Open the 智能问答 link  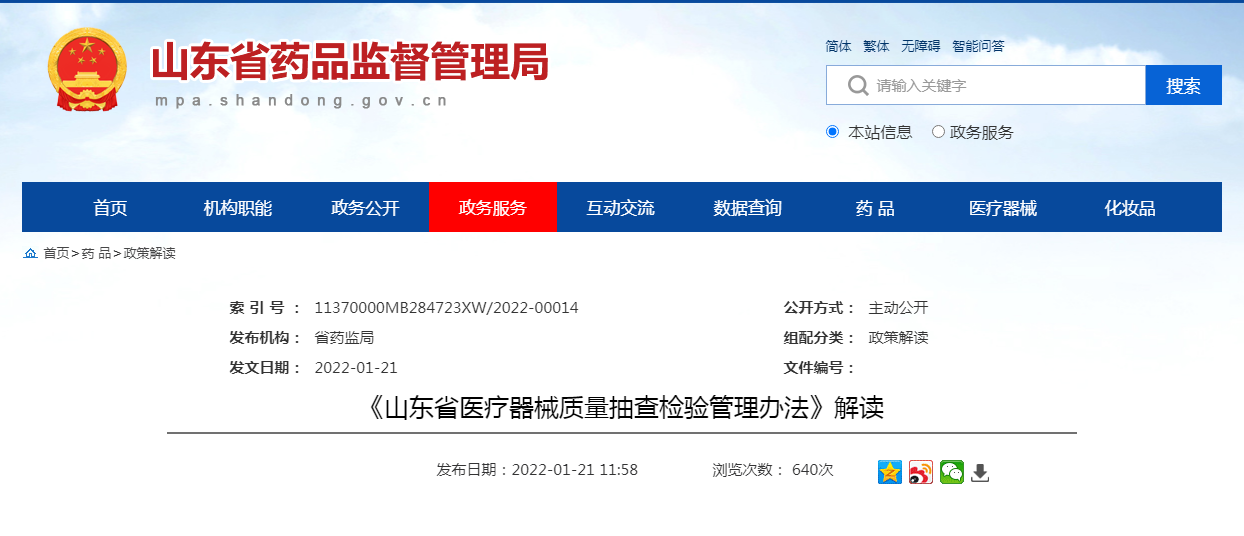(978, 46)
